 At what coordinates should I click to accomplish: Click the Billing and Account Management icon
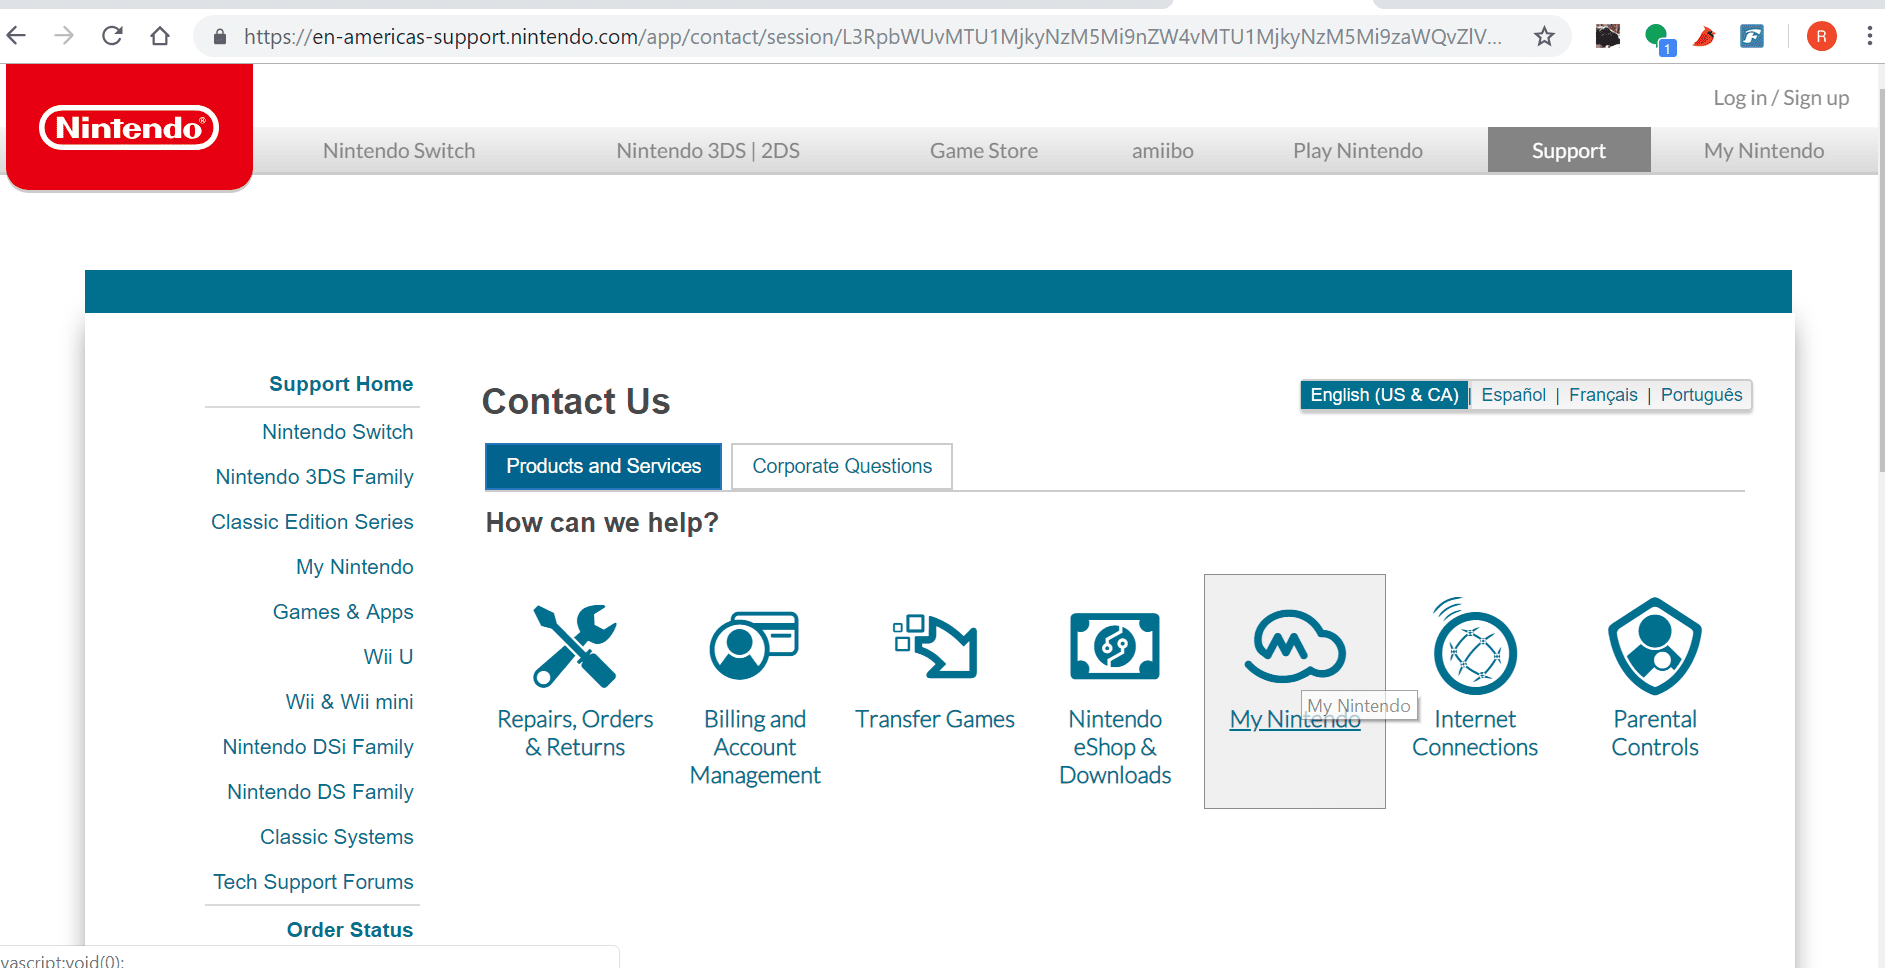(x=754, y=646)
